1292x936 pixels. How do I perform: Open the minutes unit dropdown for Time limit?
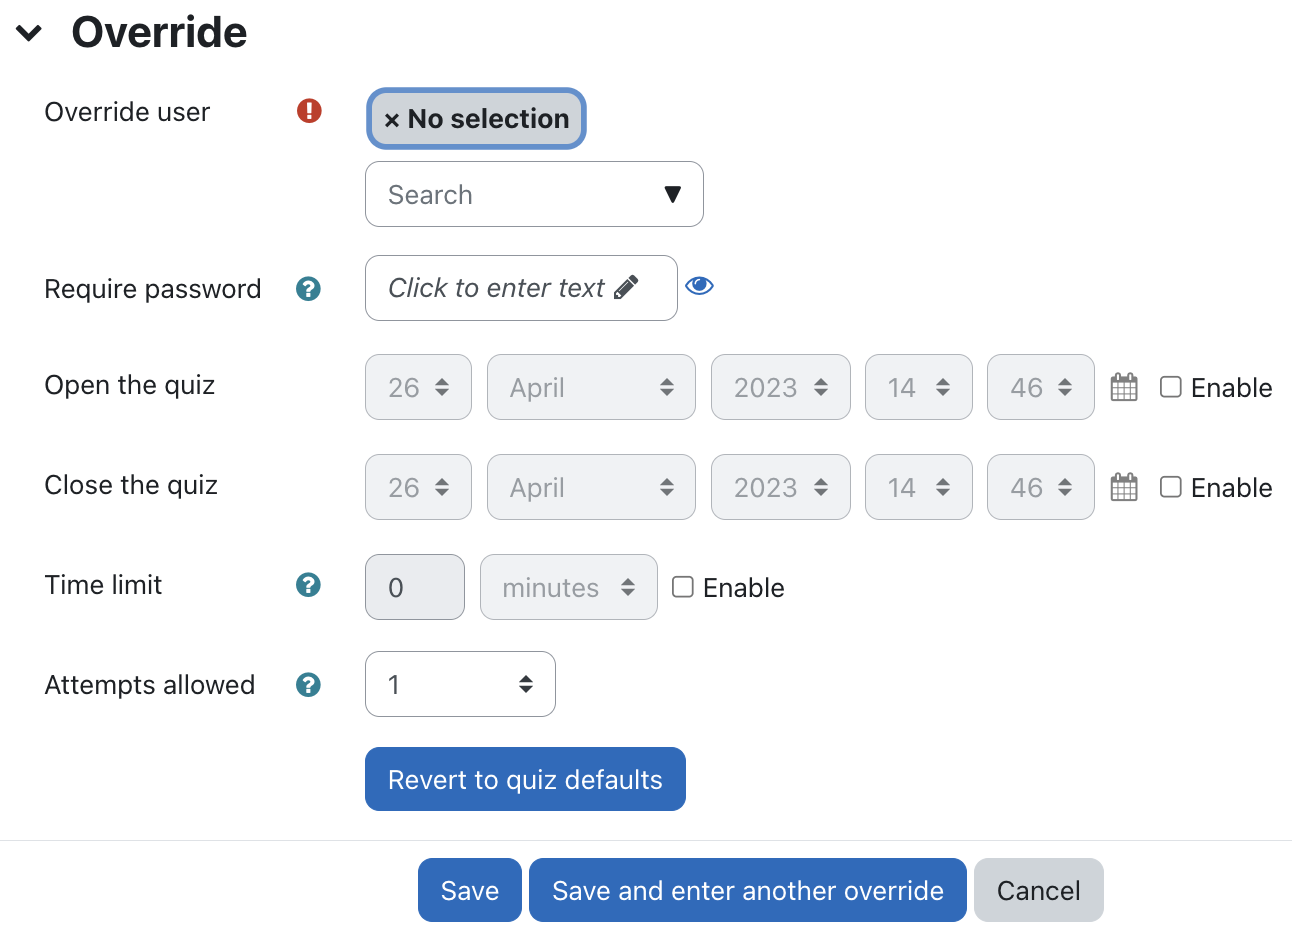click(569, 587)
